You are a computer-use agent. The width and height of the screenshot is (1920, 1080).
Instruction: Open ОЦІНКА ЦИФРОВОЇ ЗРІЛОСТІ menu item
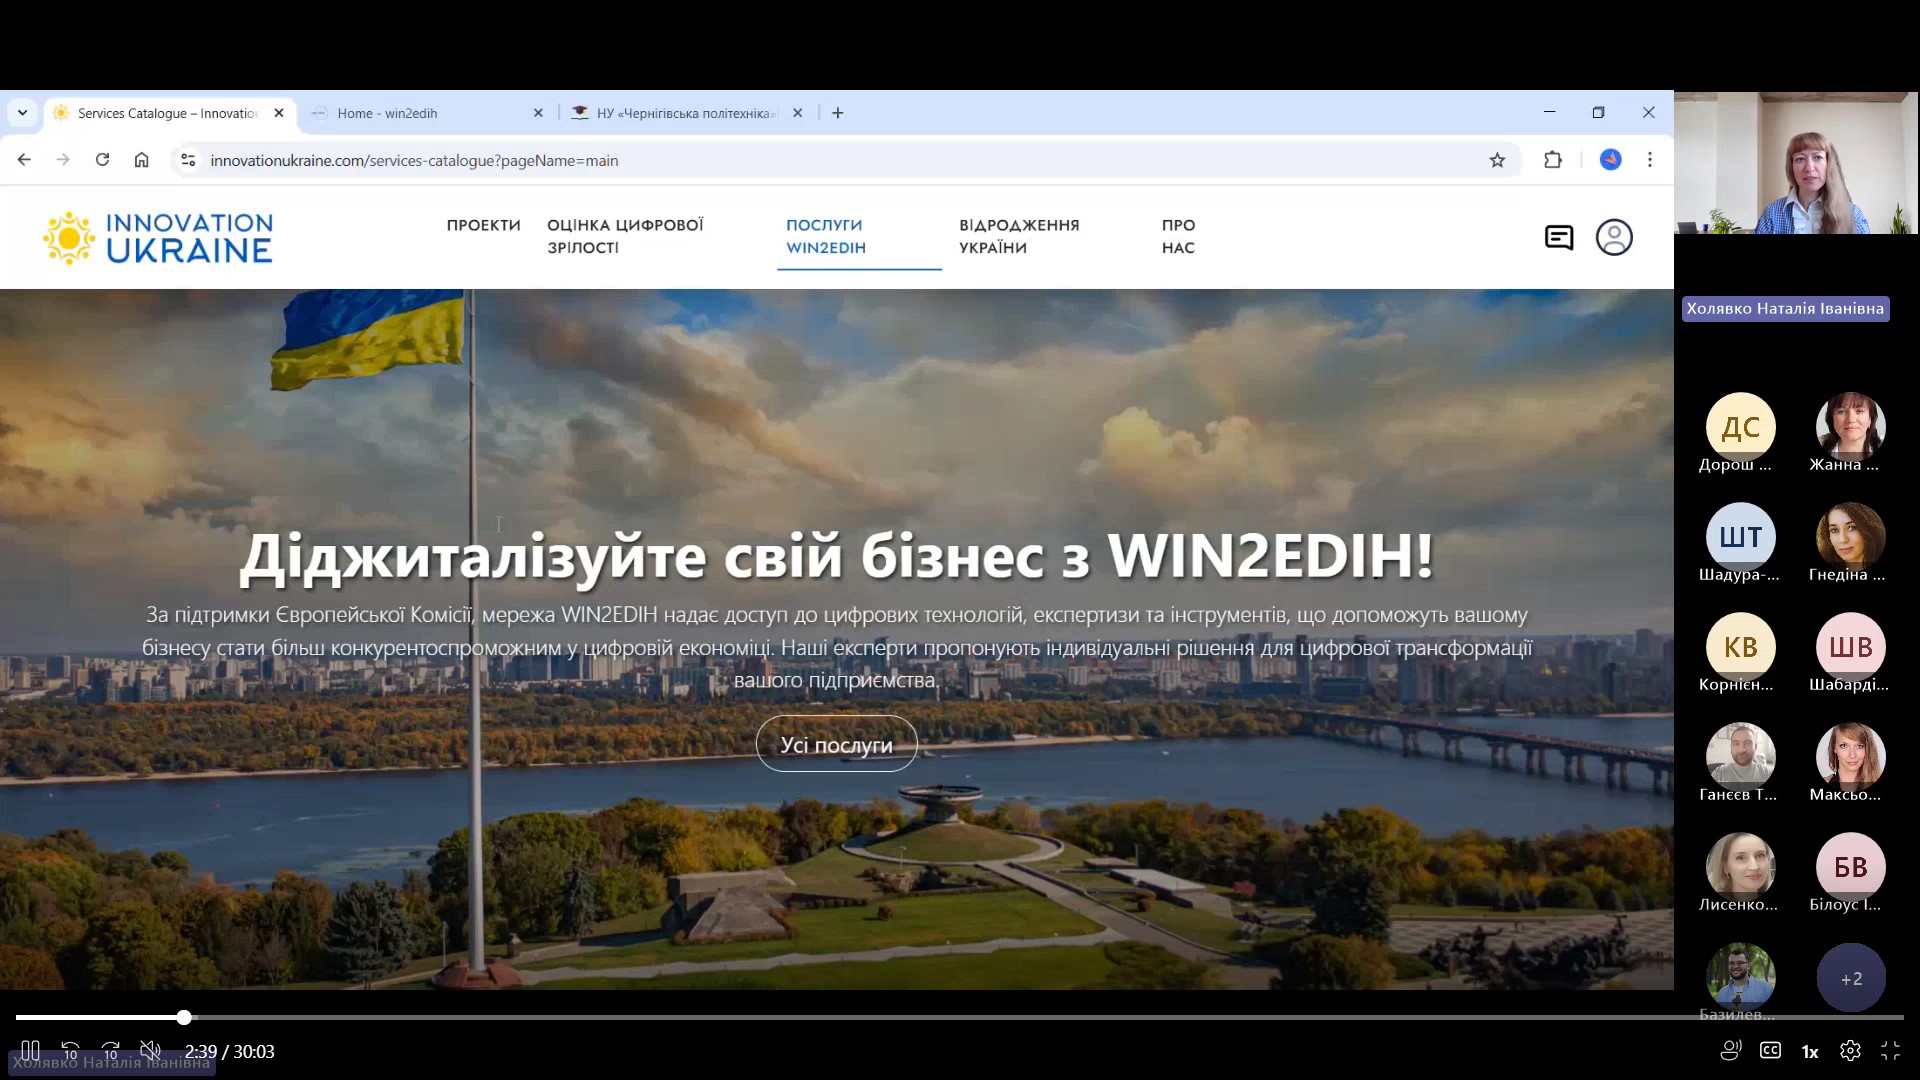(625, 236)
